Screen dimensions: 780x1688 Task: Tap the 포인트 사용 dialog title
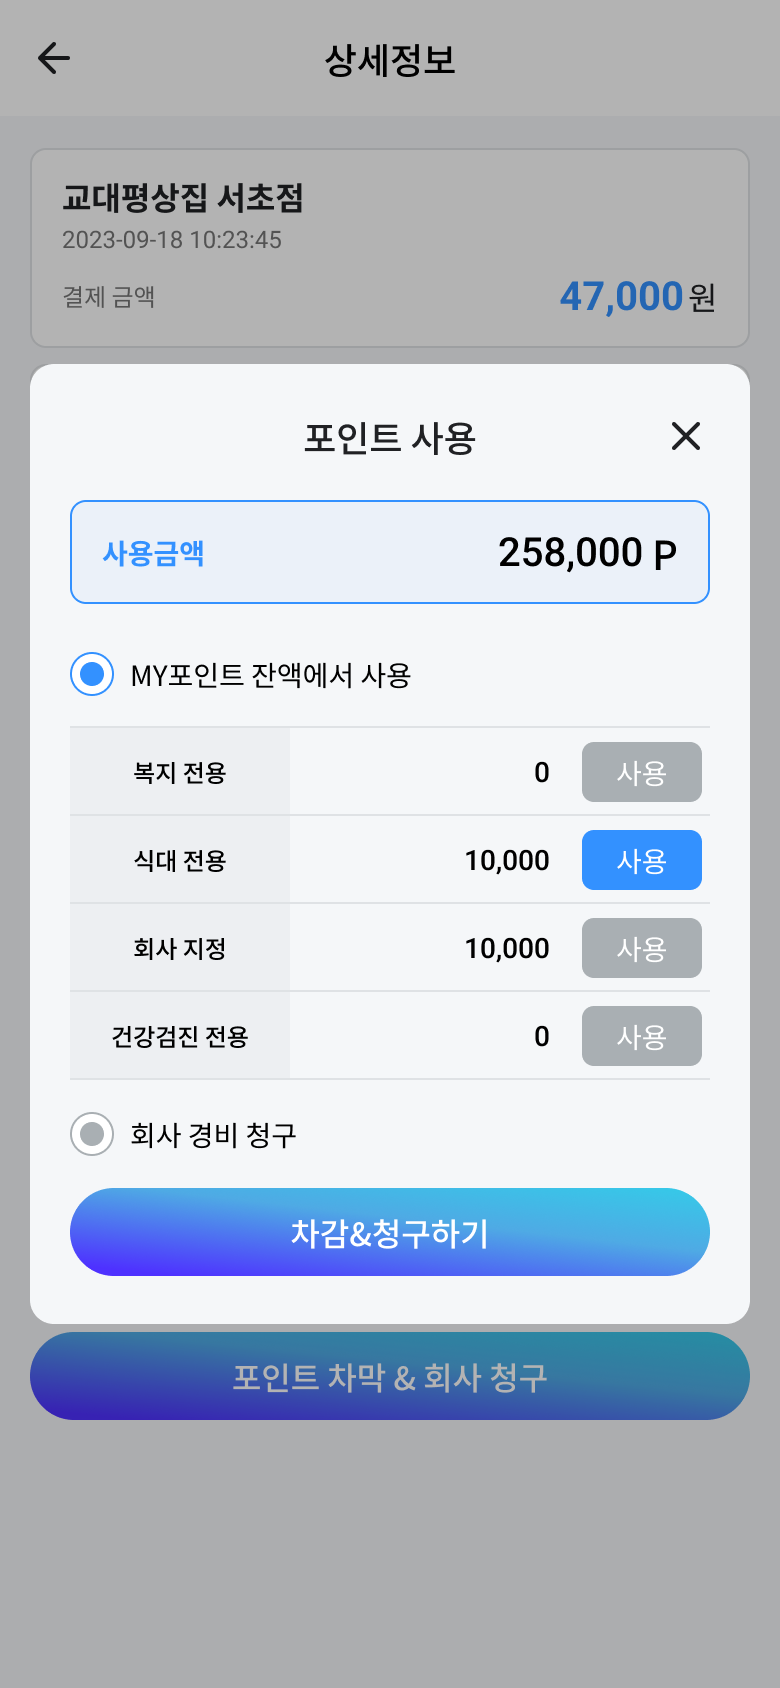390,438
